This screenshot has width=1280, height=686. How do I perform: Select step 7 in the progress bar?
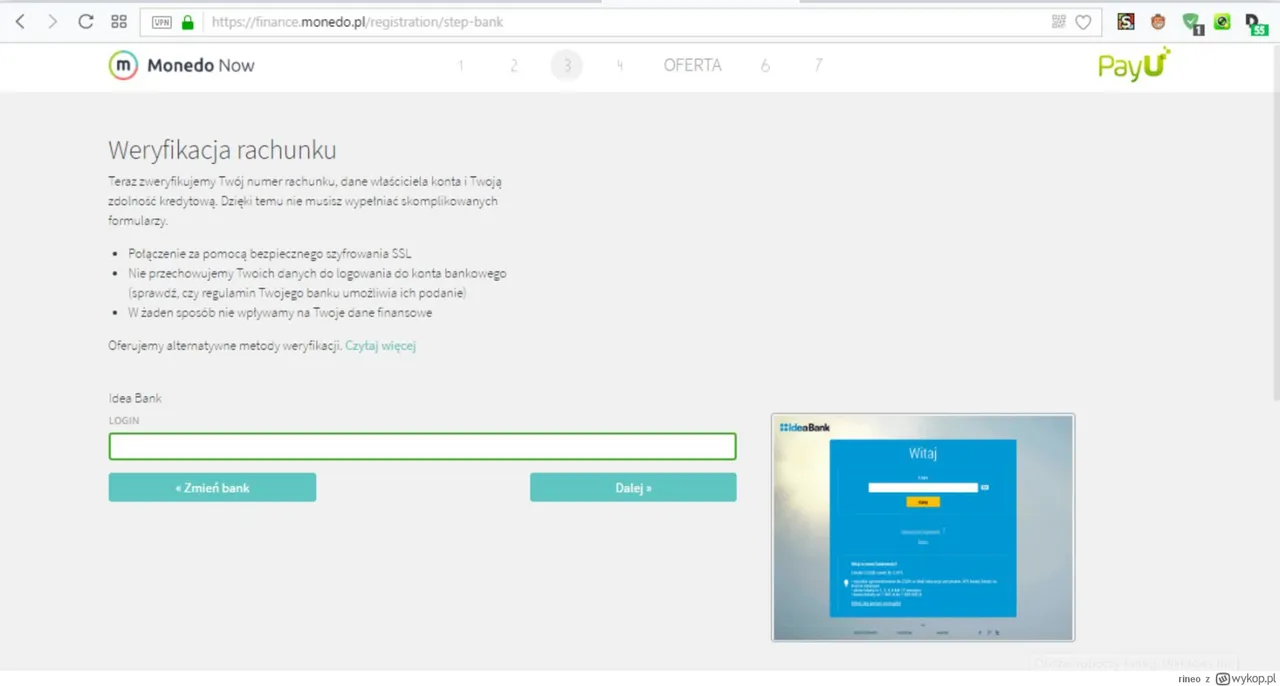click(x=818, y=66)
